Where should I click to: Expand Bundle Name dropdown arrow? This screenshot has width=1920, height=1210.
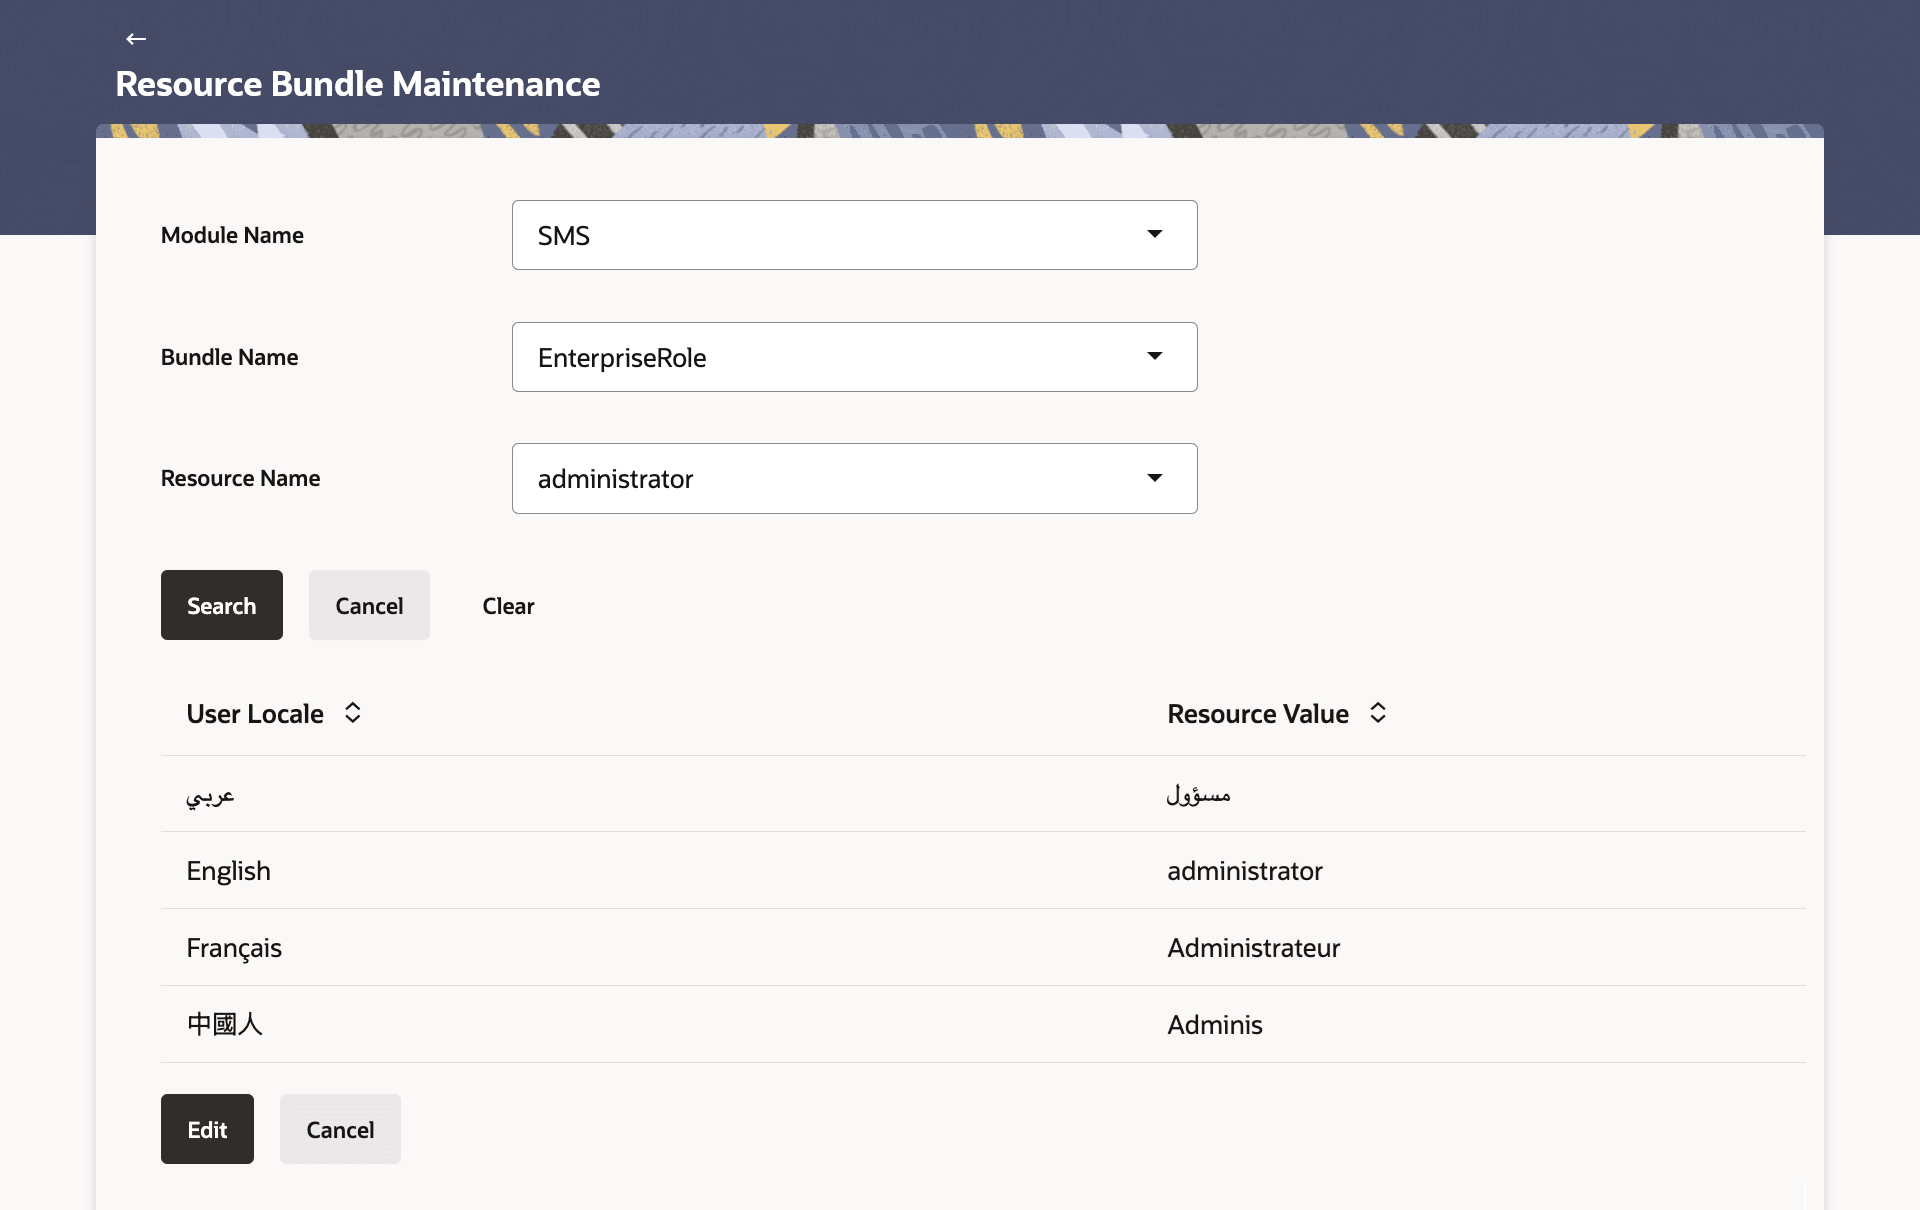(1154, 356)
